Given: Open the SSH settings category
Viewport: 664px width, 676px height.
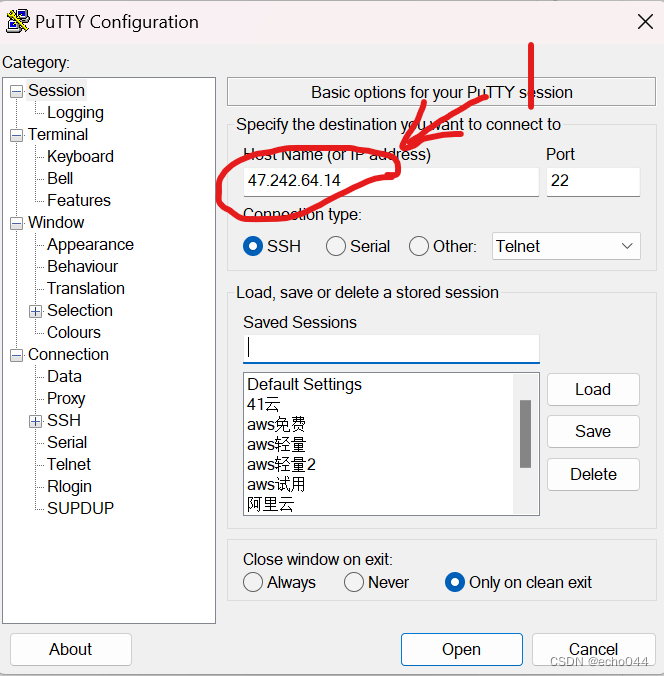Looking at the screenshot, I should click(64, 420).
